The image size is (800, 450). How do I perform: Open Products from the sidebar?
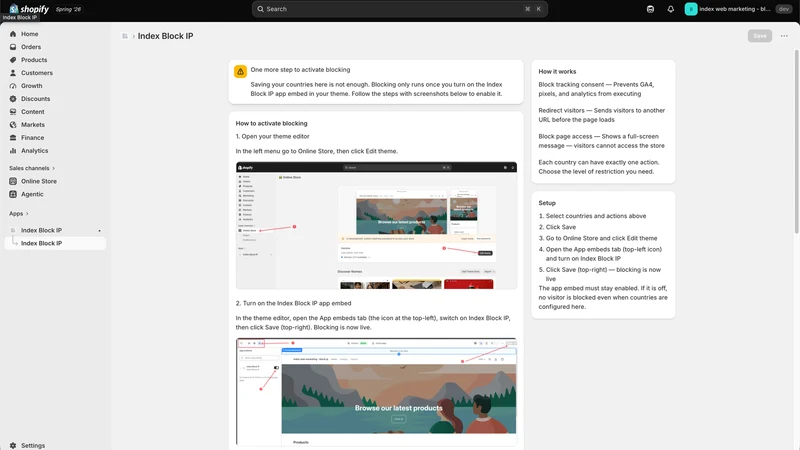pos(55,60)
